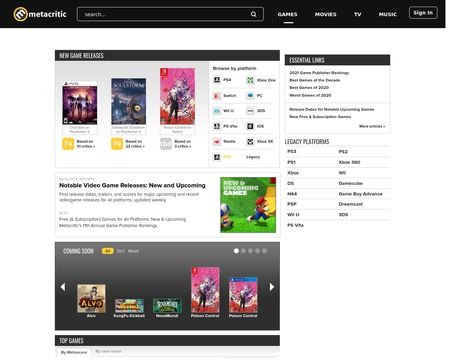Open the Stadia platform icon
The width and height of the screenshot is (450, 360).
click(217, 142)
